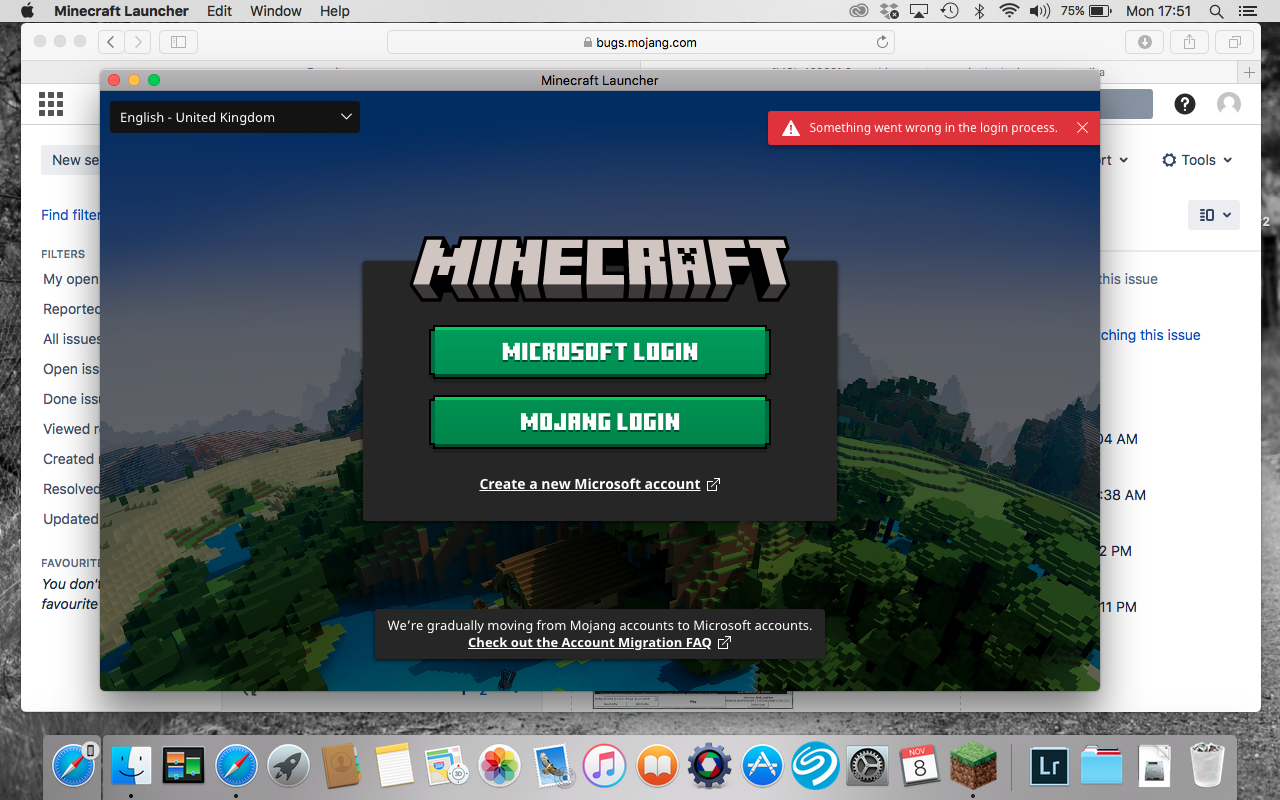Show all tabs in Safari
This screenshot has height=800, width=1280.
(1234, 42)
